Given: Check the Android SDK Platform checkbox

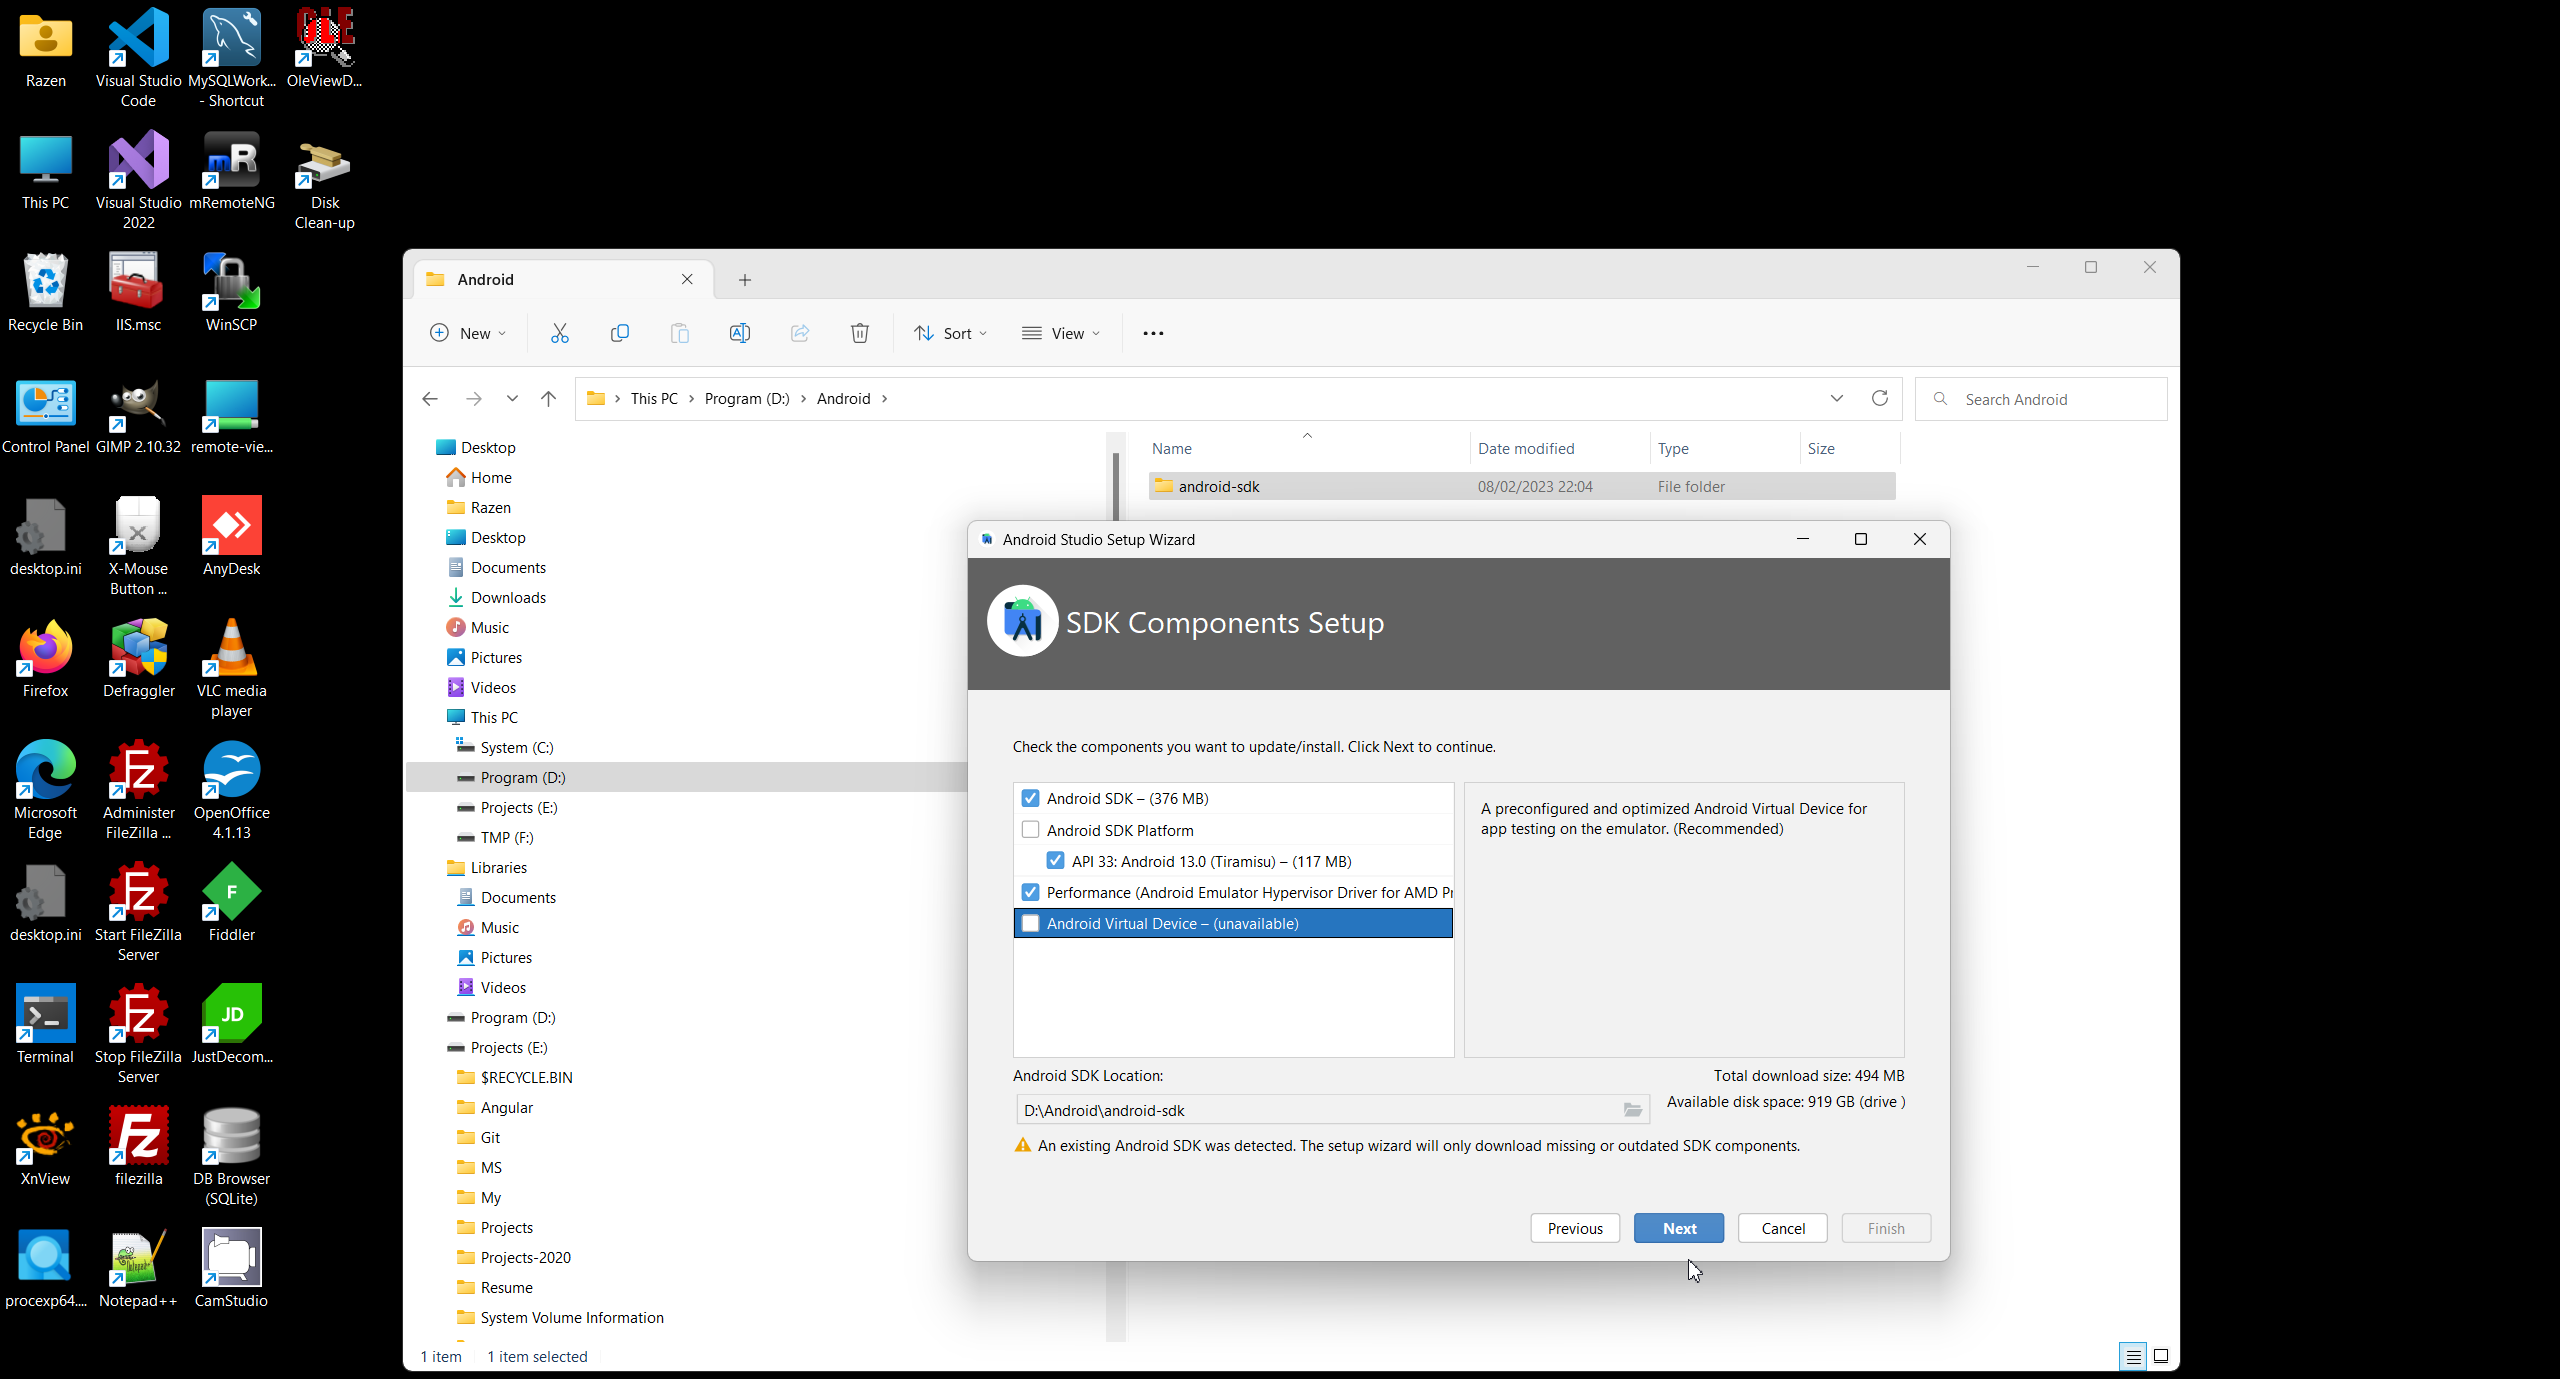Looking at the screenshot, I should click(x=1030, y=830).
